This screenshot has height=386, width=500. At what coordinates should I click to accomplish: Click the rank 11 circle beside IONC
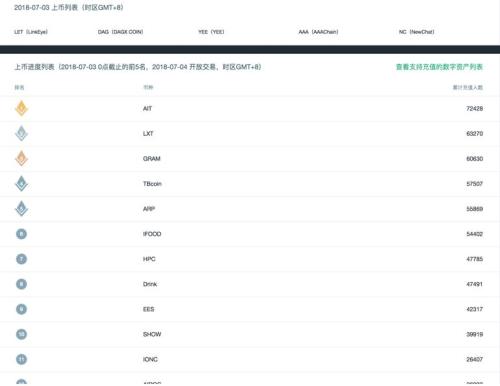click(x=21, y=359)
